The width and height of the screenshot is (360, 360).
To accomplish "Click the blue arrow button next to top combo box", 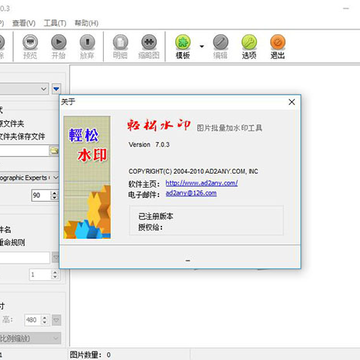I will [x=56, y=89].
